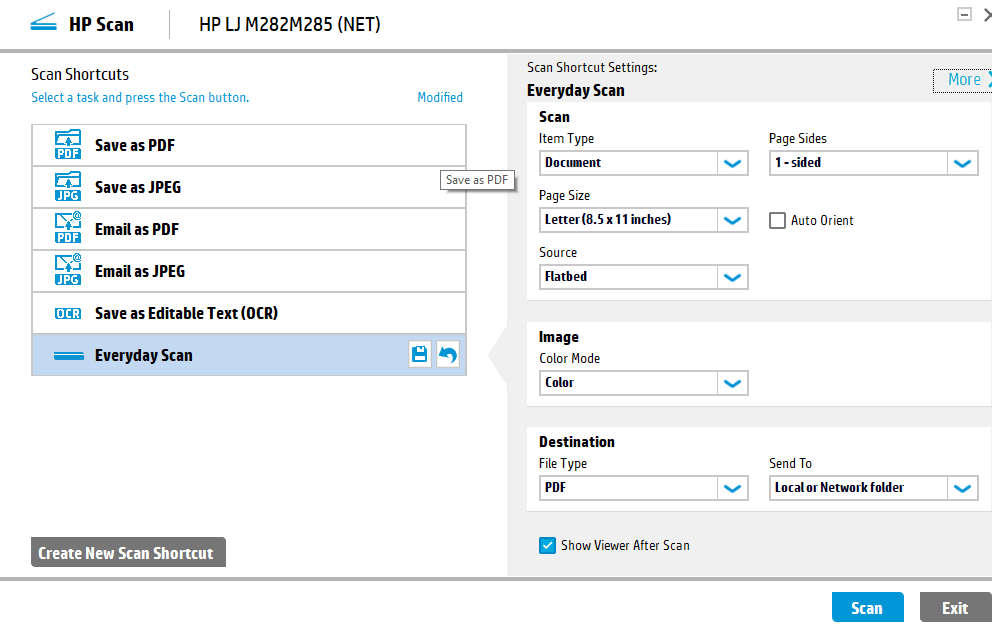The image size is (992, 632).
Task: Select the Save as JPEG shortcut icon
Action: click(x=67, y=186)
